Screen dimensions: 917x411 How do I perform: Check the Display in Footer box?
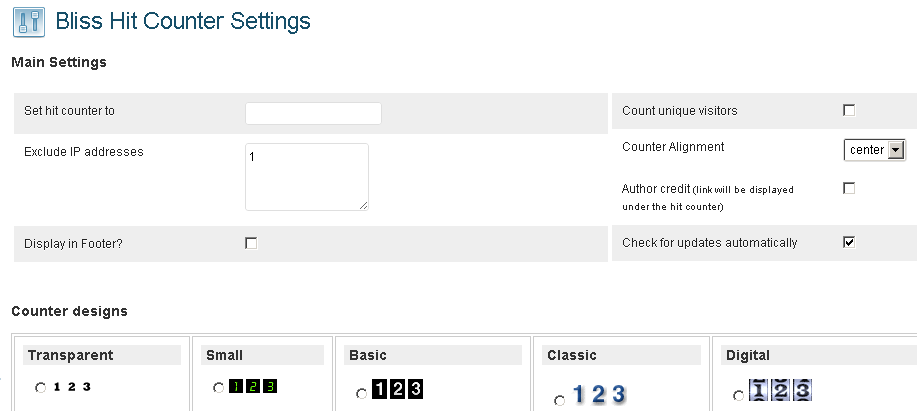coord(251,243)
